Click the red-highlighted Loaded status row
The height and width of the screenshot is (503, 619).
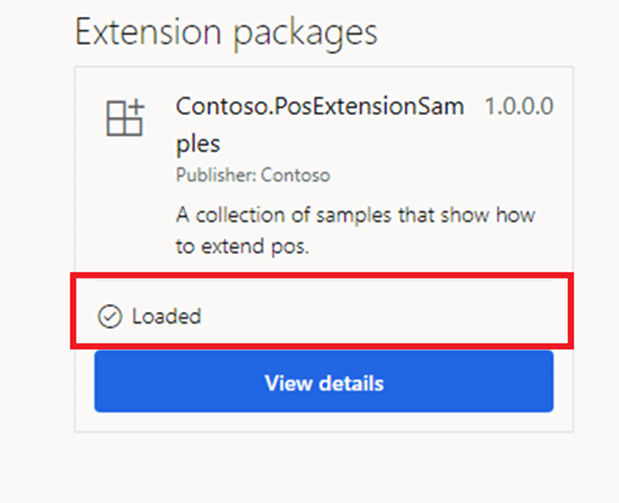click(322, 311)
